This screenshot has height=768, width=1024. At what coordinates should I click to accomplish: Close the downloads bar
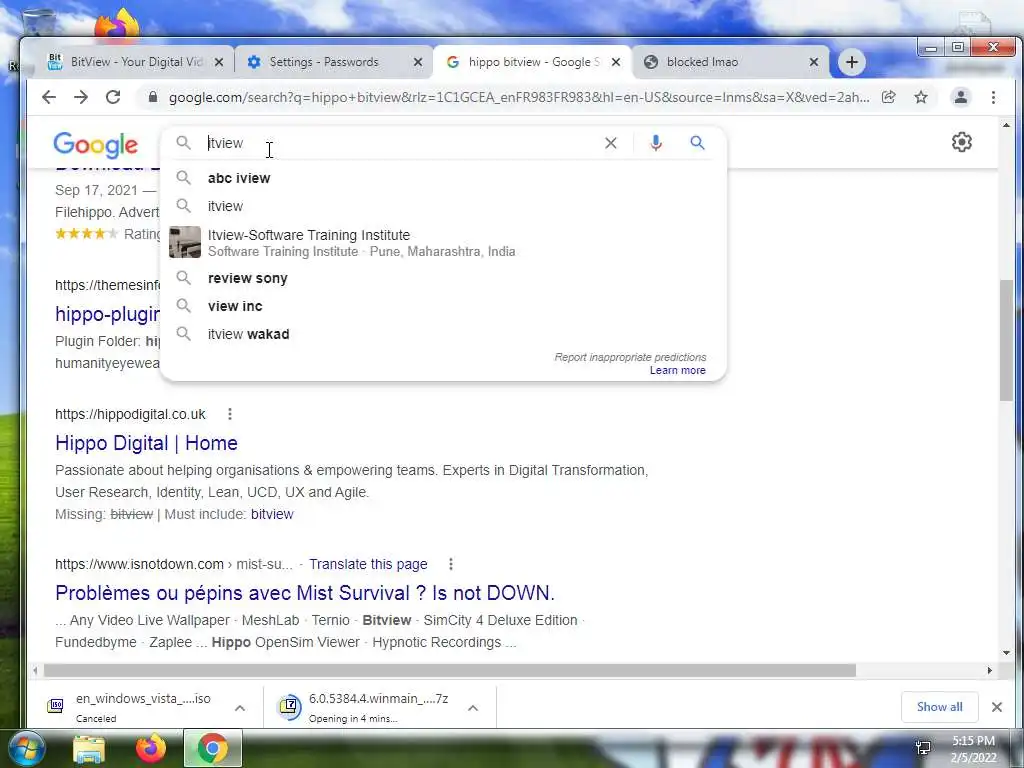pos(997,707)
